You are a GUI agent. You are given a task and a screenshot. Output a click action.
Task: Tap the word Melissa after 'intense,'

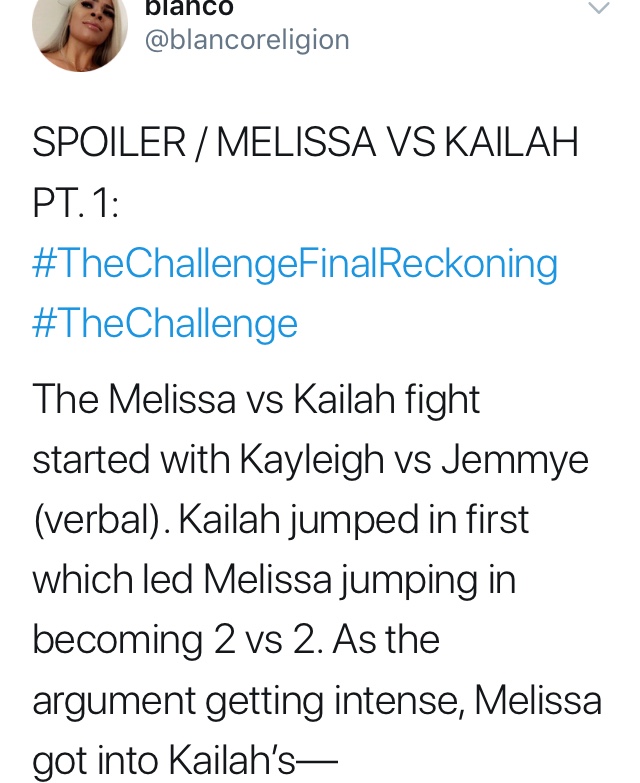click(x=538, y=700)
